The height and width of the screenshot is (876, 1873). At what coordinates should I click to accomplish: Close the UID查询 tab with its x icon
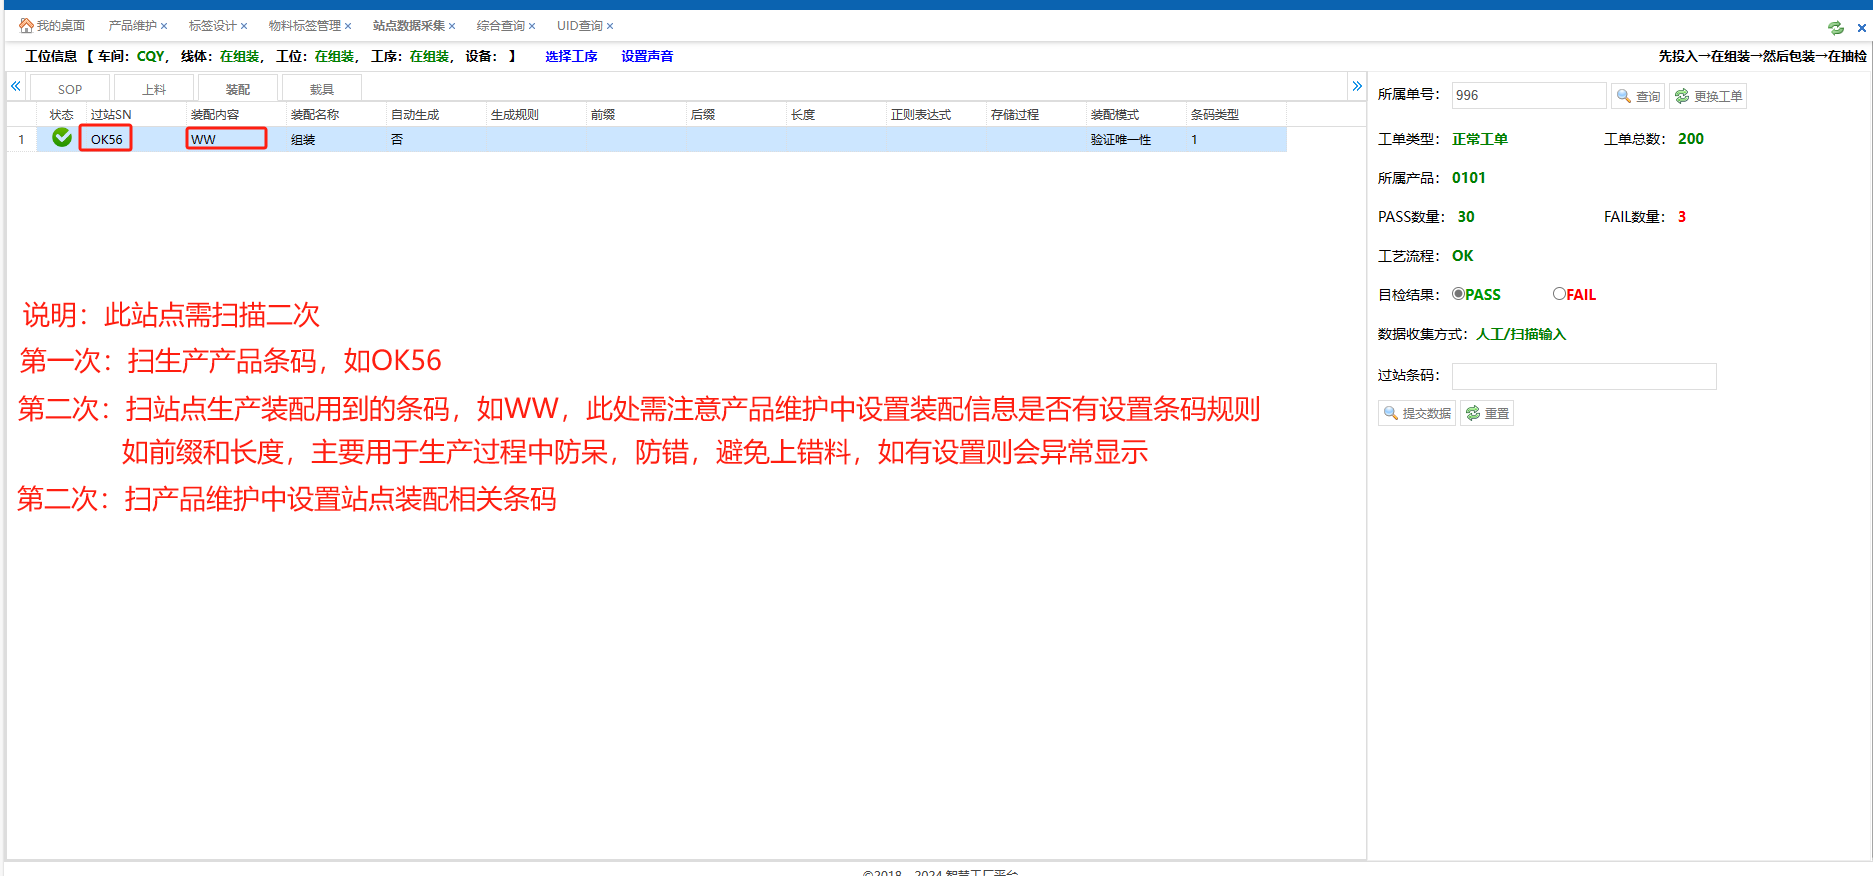(610, 26)
